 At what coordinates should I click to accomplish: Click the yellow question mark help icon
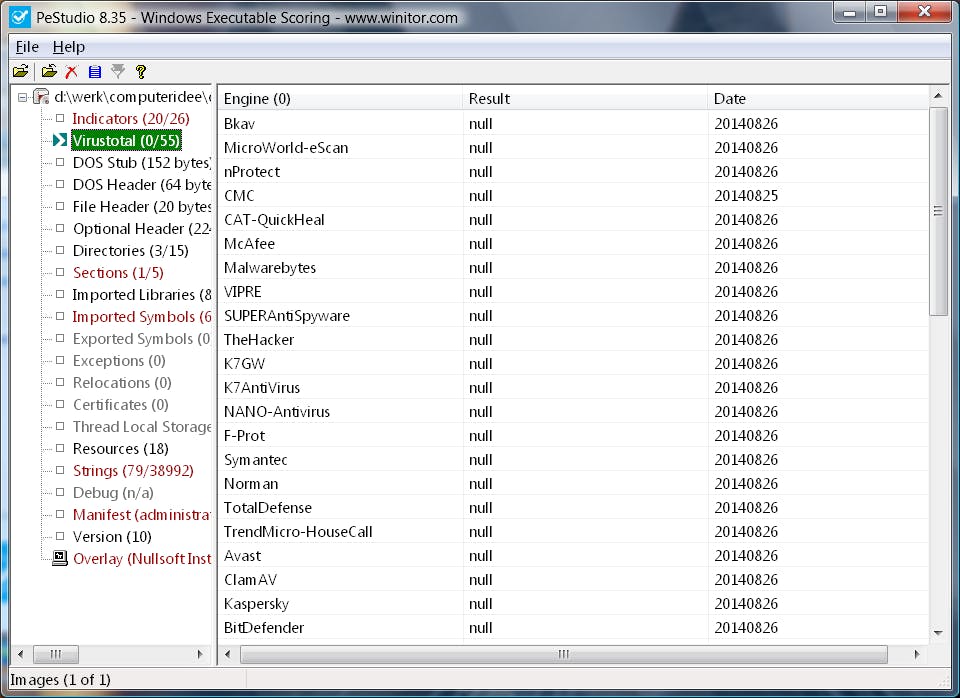141,72
